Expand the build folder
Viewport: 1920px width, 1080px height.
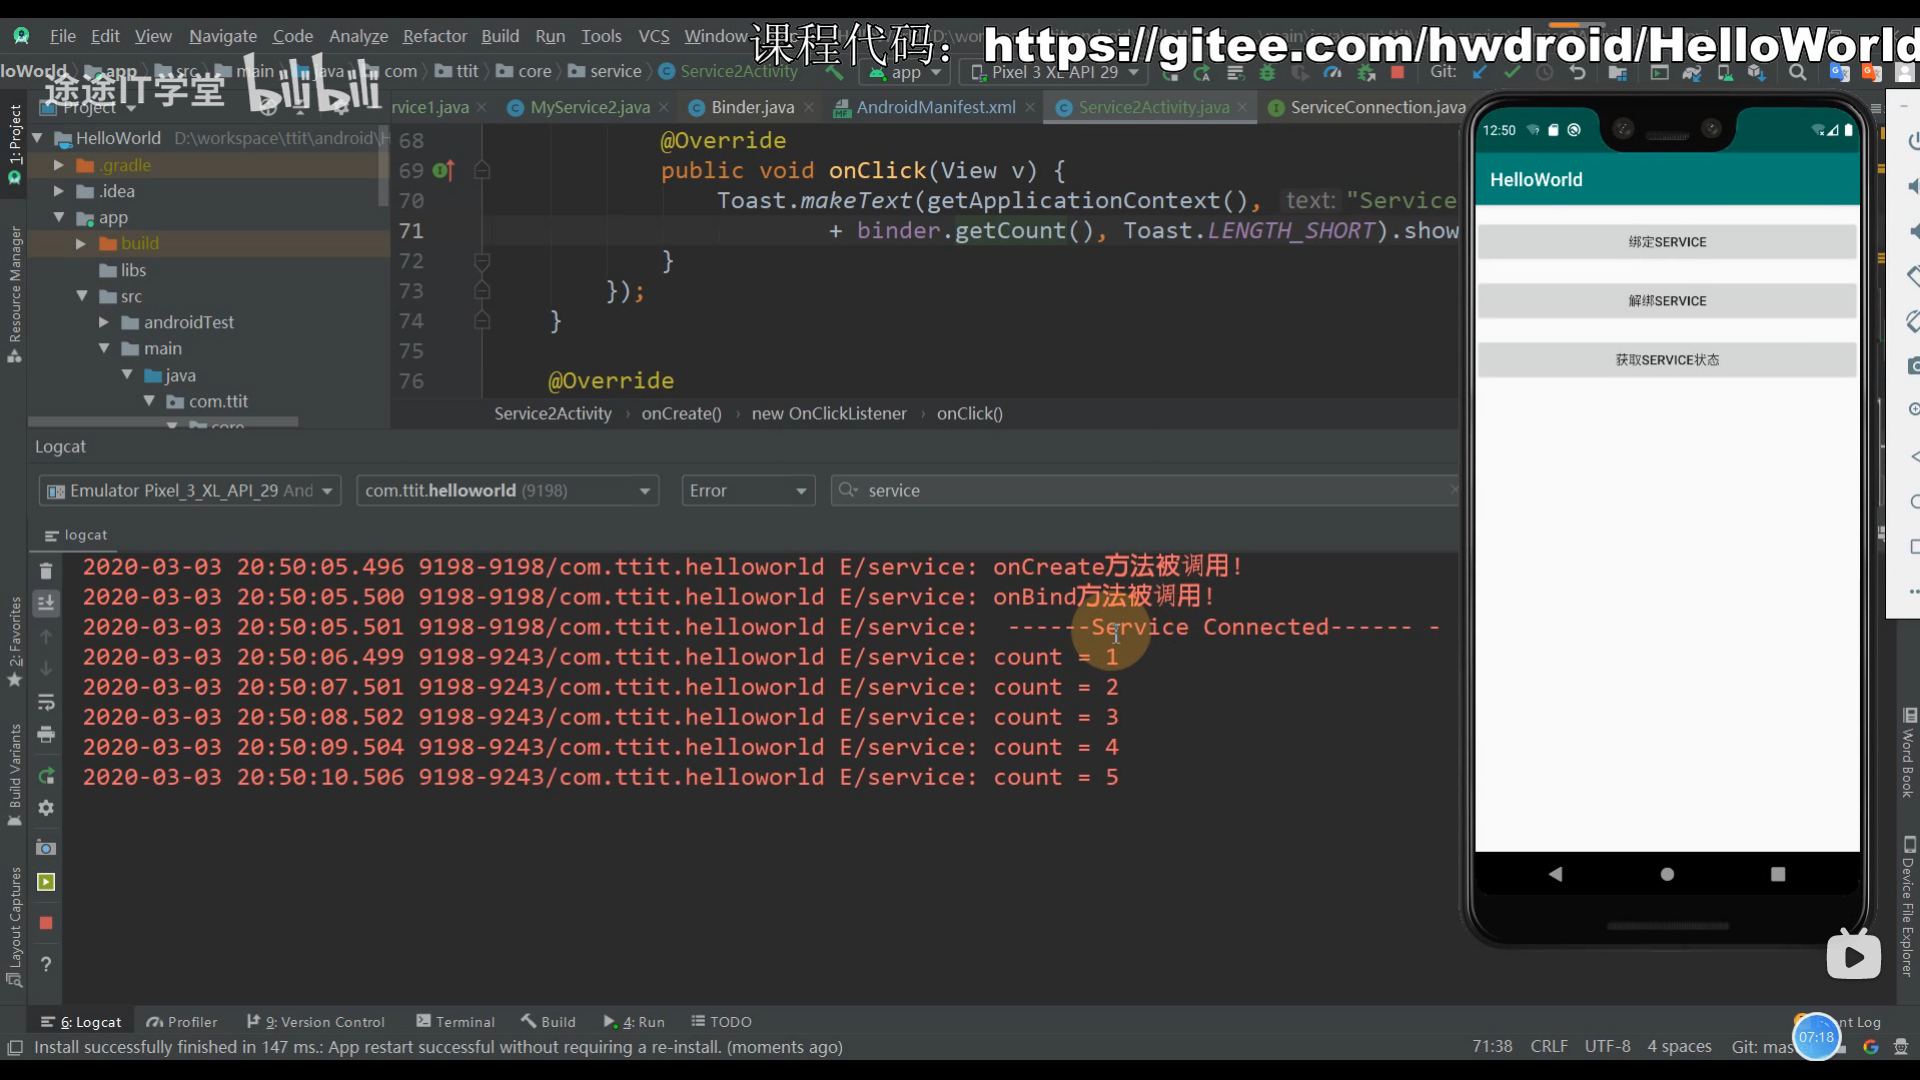pyautogui.click(x=81, y=243)
